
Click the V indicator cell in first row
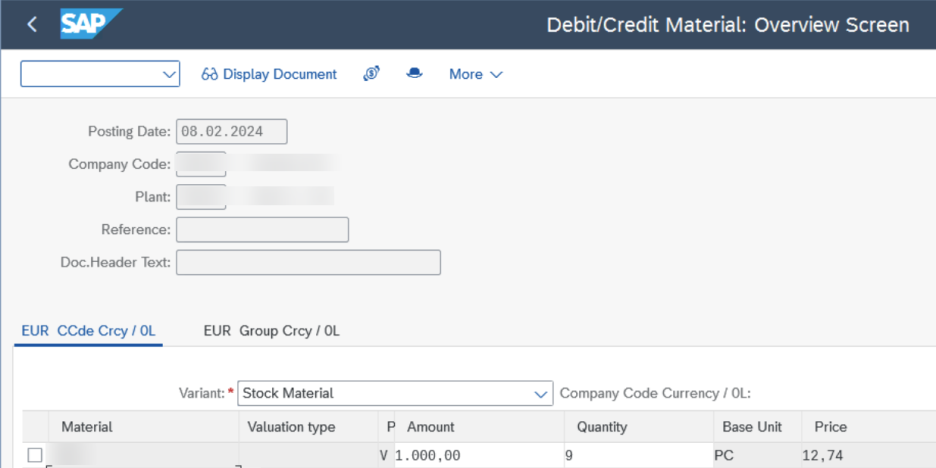(x=386, y=455)
